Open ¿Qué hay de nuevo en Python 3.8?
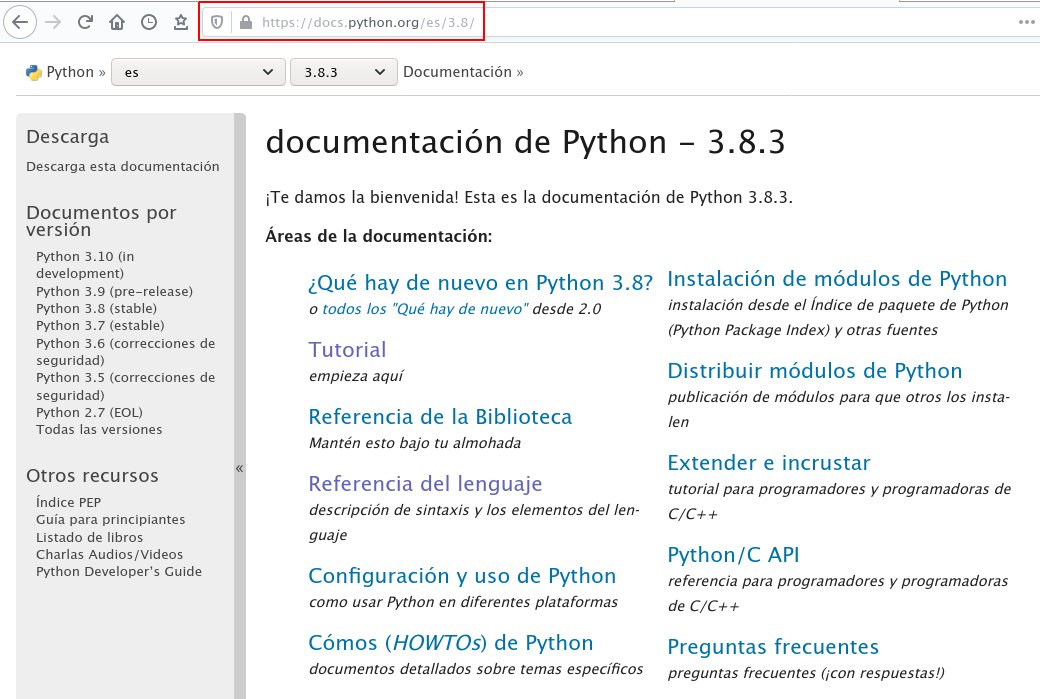Screen dimensions: 1040x699 (x=480, y=283)
